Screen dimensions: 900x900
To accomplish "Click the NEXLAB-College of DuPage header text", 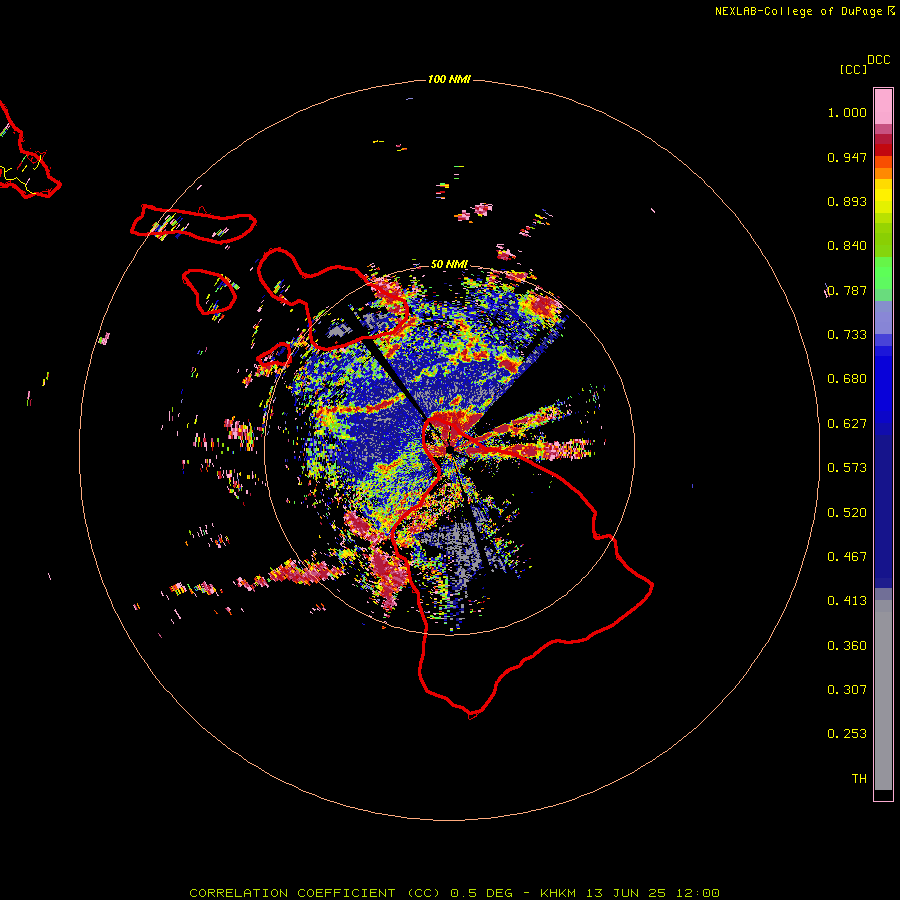I will coord(798,11).
